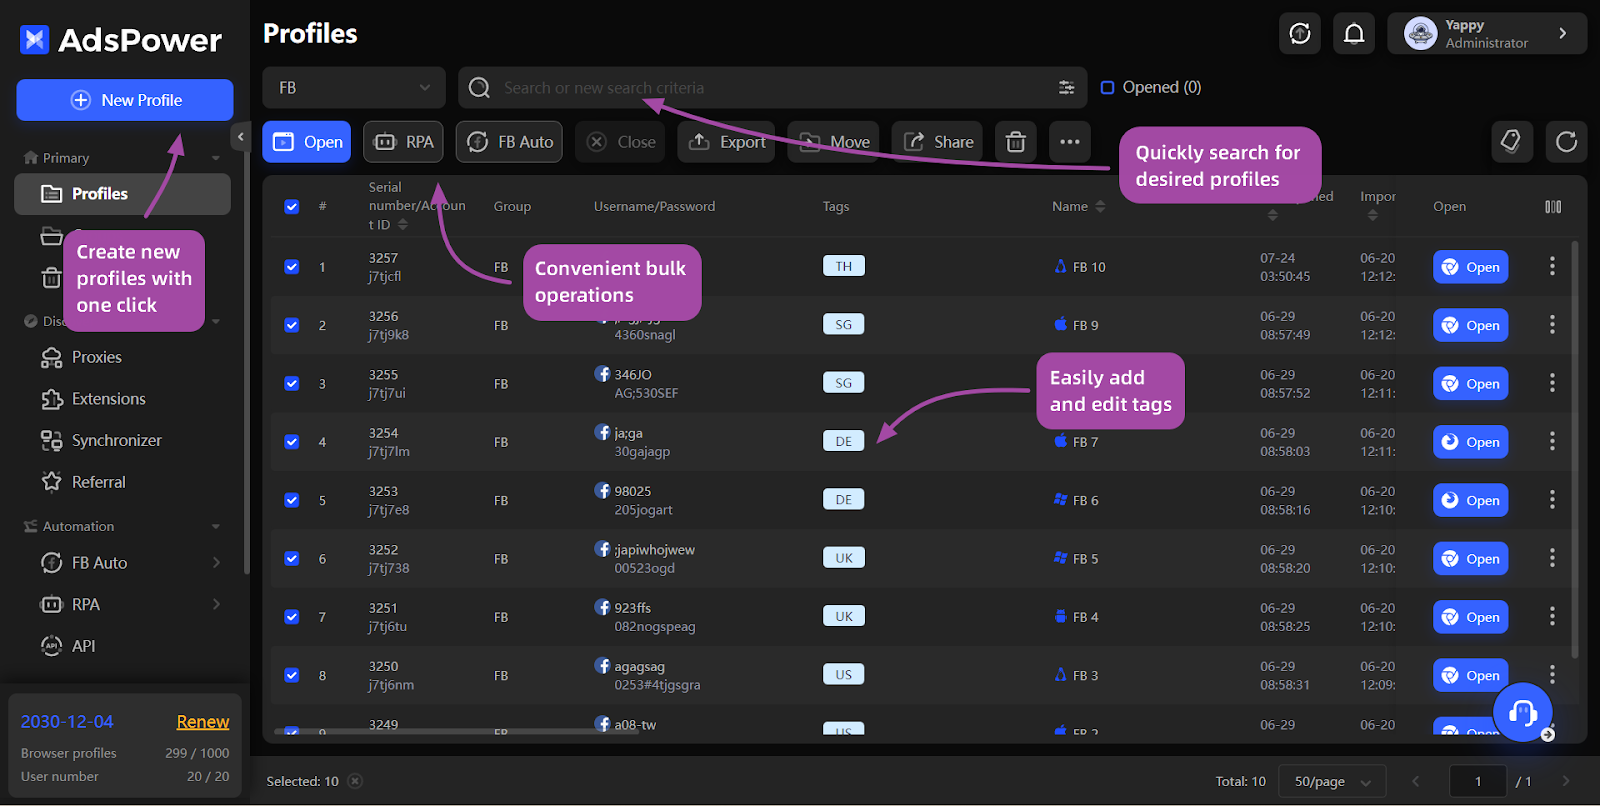Clear the selected 10 count
Screen dimensions: 1600x806
(x=355, y=781)
